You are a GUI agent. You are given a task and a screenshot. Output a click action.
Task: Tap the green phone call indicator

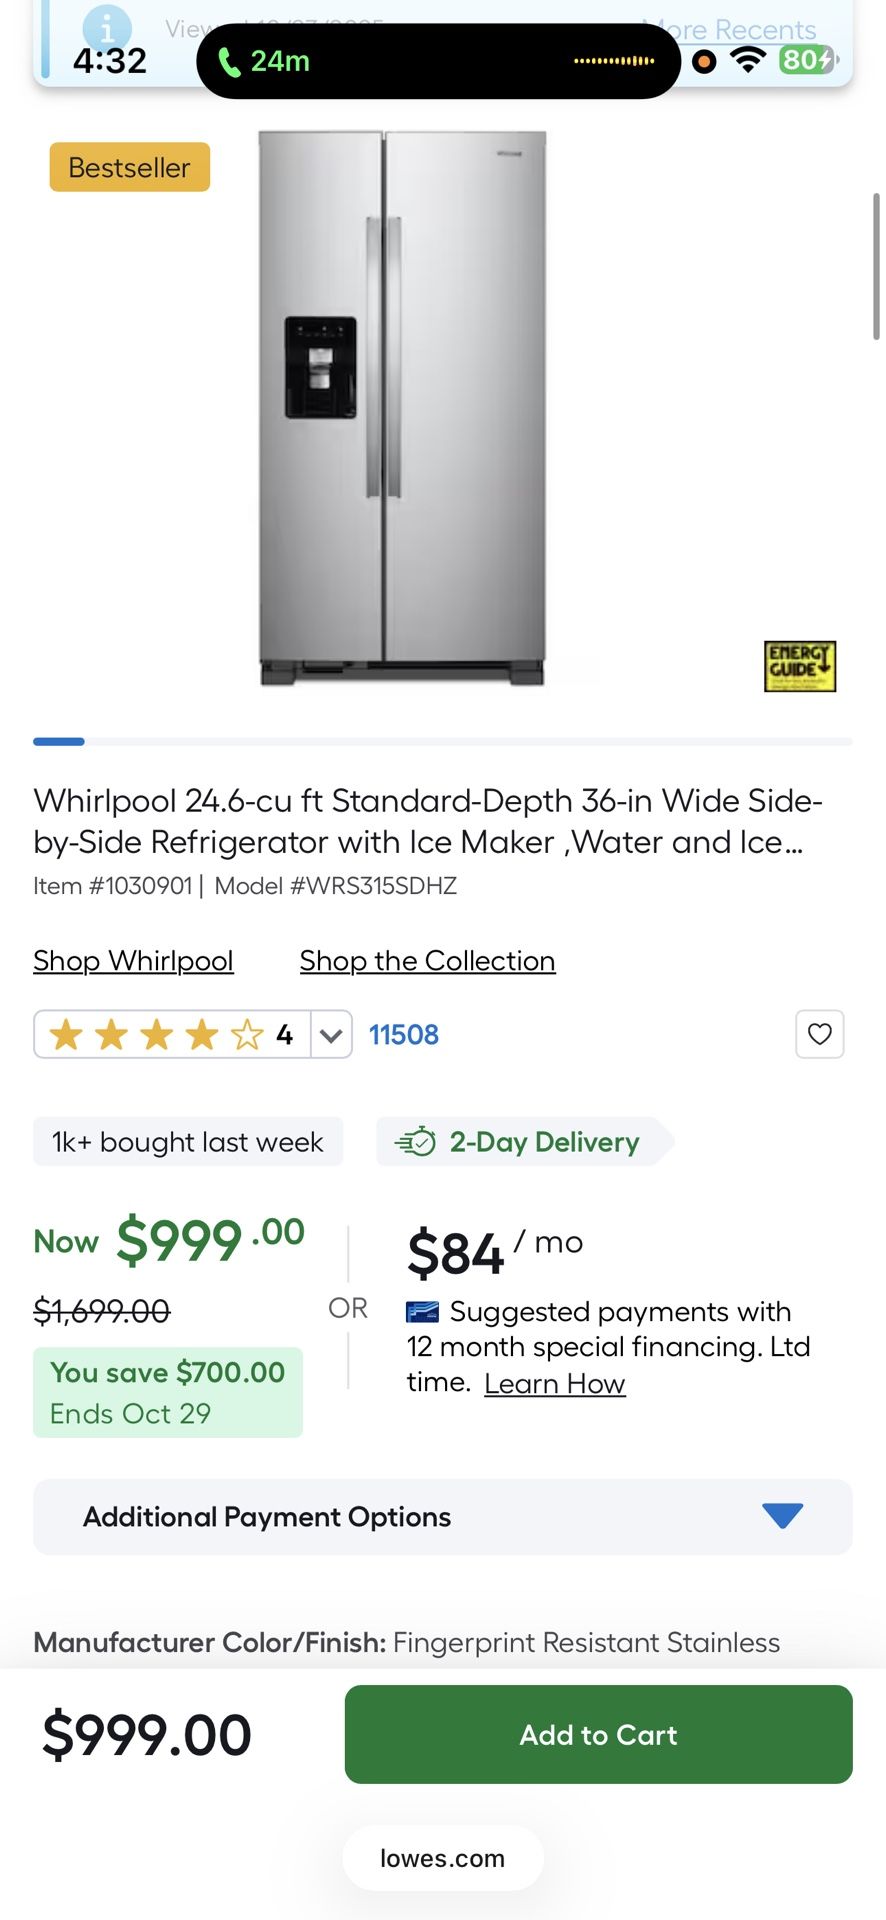click(230, 62)
